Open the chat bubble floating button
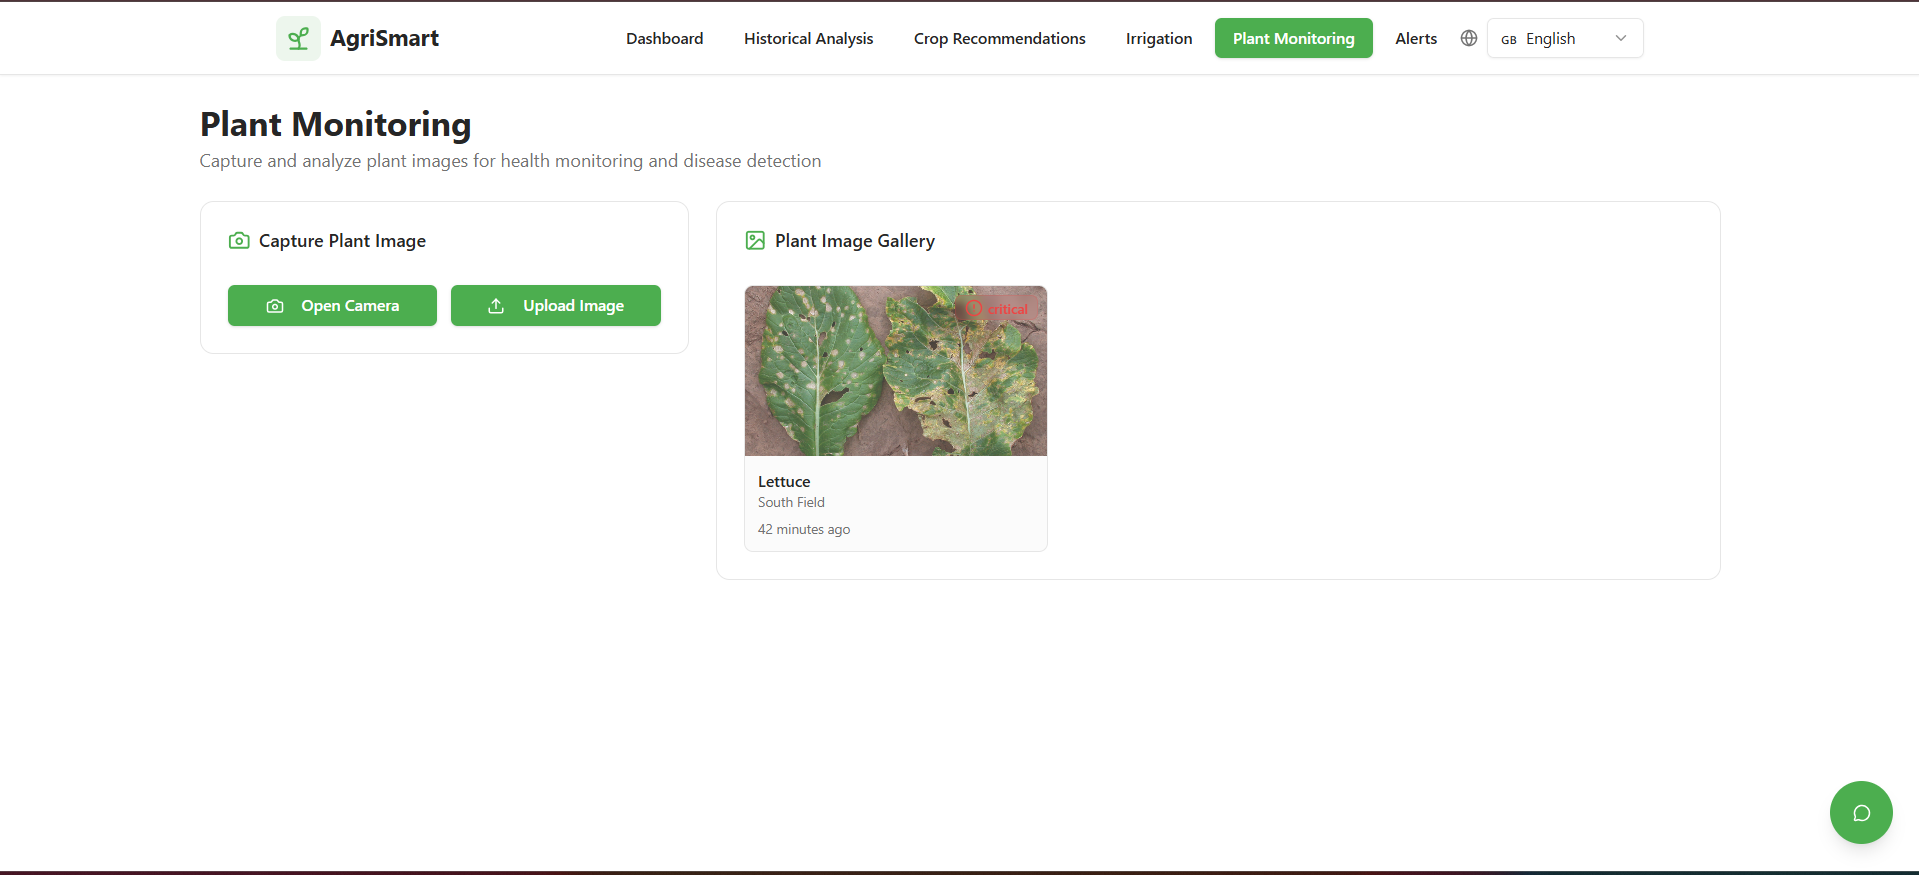Viewport: 1919px width, 875px height. pyautogui.click(x=1861, y=812)
